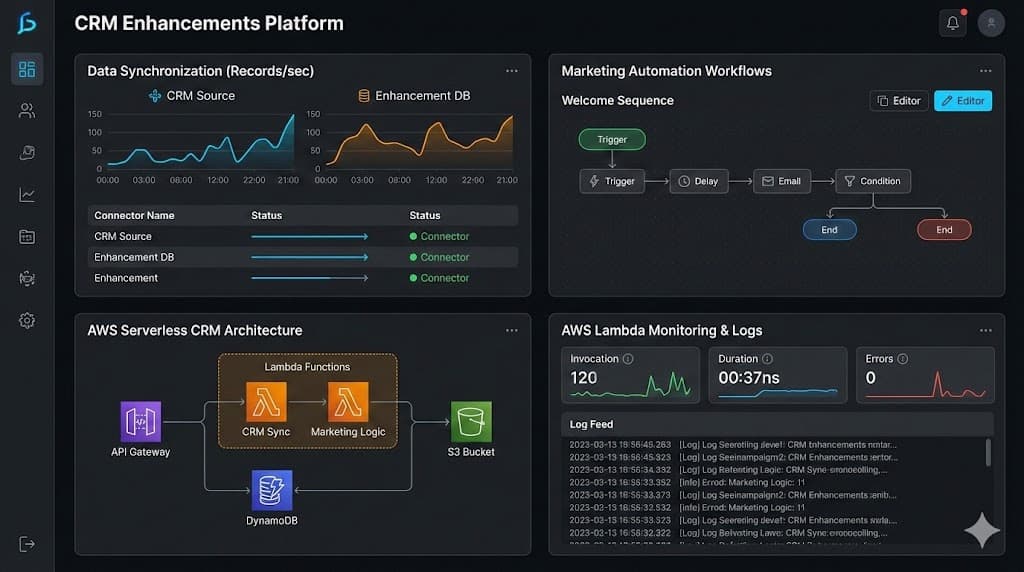Viewport: 1024px width, 572px height.
Task: Click the Log Feed scrollbar
Action: 988,452
